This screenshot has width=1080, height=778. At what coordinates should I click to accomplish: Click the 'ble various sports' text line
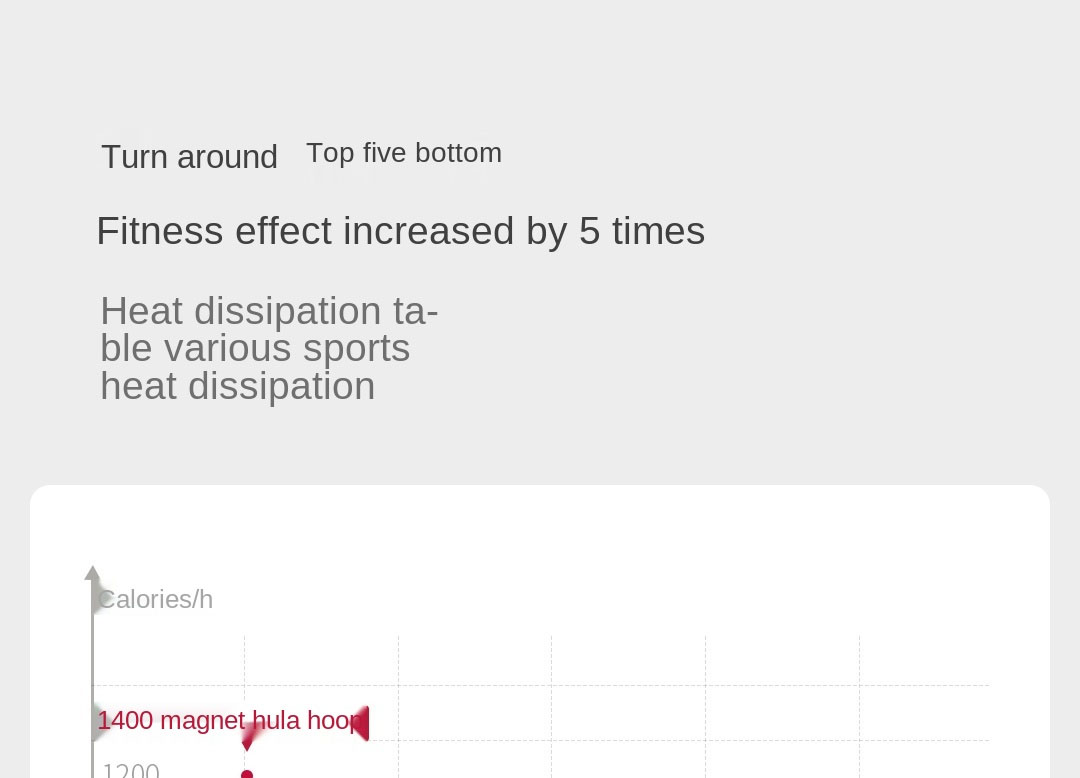point(255,349)
